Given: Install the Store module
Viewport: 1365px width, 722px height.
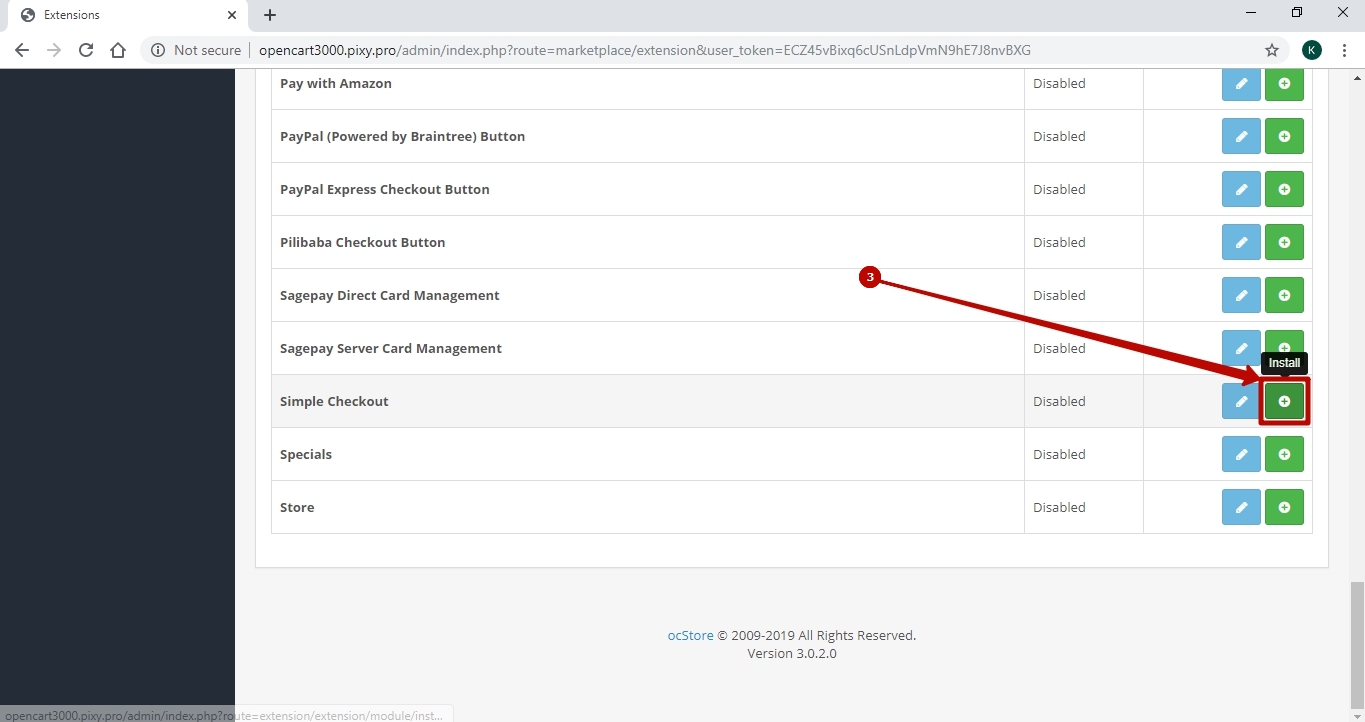Looking at the screenshot, I should [x=1284, y=507].
